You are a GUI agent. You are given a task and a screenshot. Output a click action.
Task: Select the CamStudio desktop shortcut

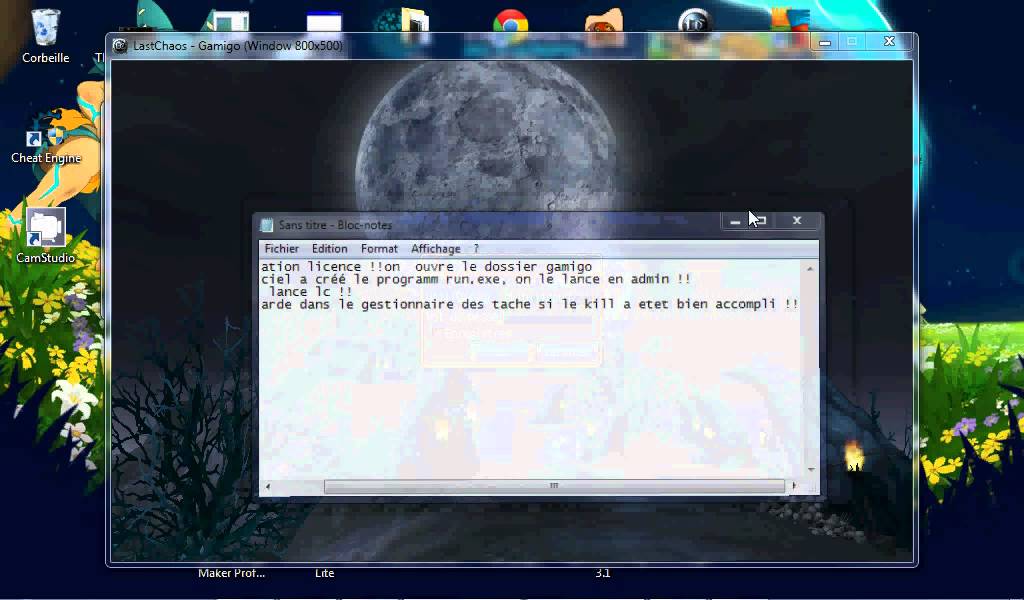(x=45, y=236)
